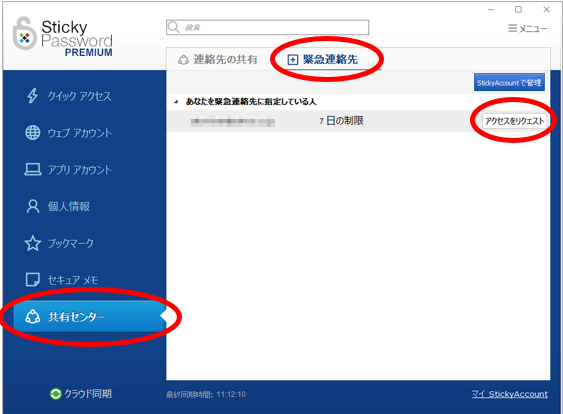Image resolution: width=563 pixels, height=414 pixels.
Task: Click the App Accounts laptop icon
Action: 33,169
